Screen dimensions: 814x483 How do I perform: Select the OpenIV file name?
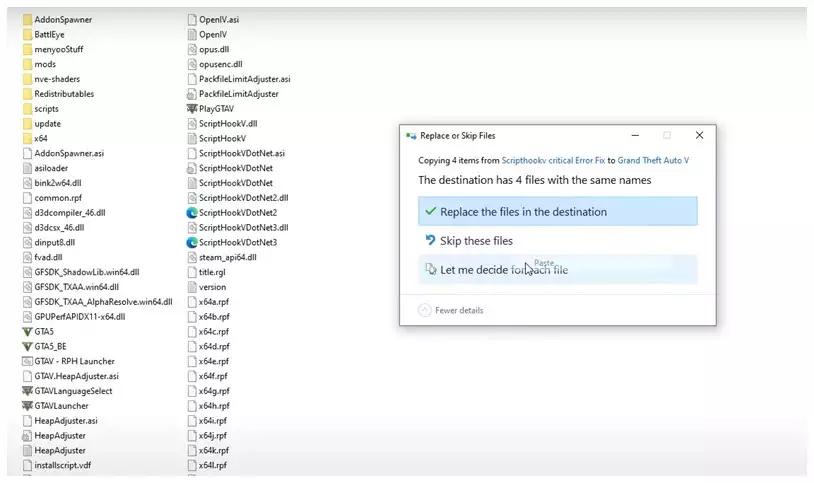pyautogui.click(x=213, y=35)
